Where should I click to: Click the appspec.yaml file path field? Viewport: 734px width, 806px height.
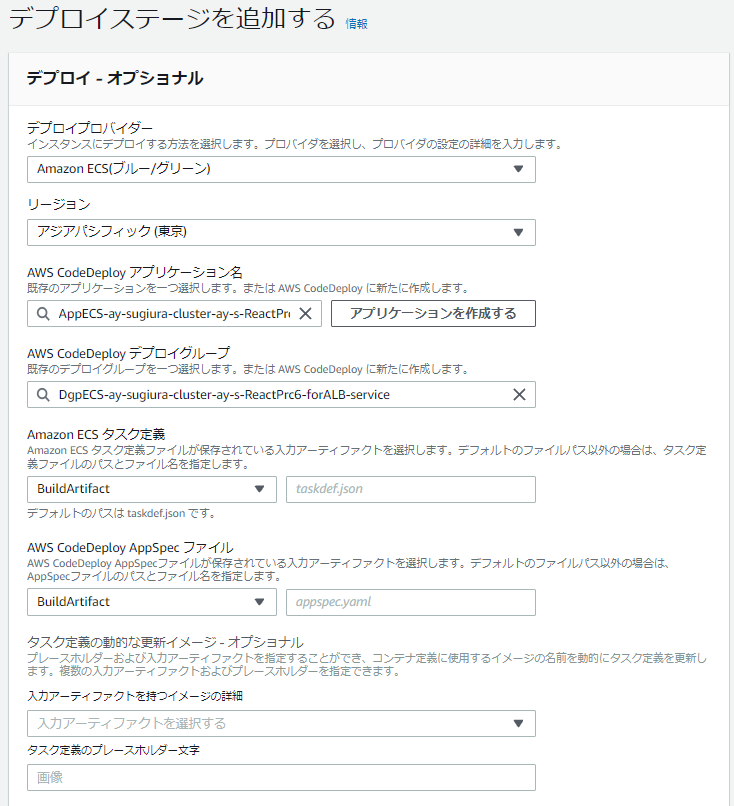(411, 602)
